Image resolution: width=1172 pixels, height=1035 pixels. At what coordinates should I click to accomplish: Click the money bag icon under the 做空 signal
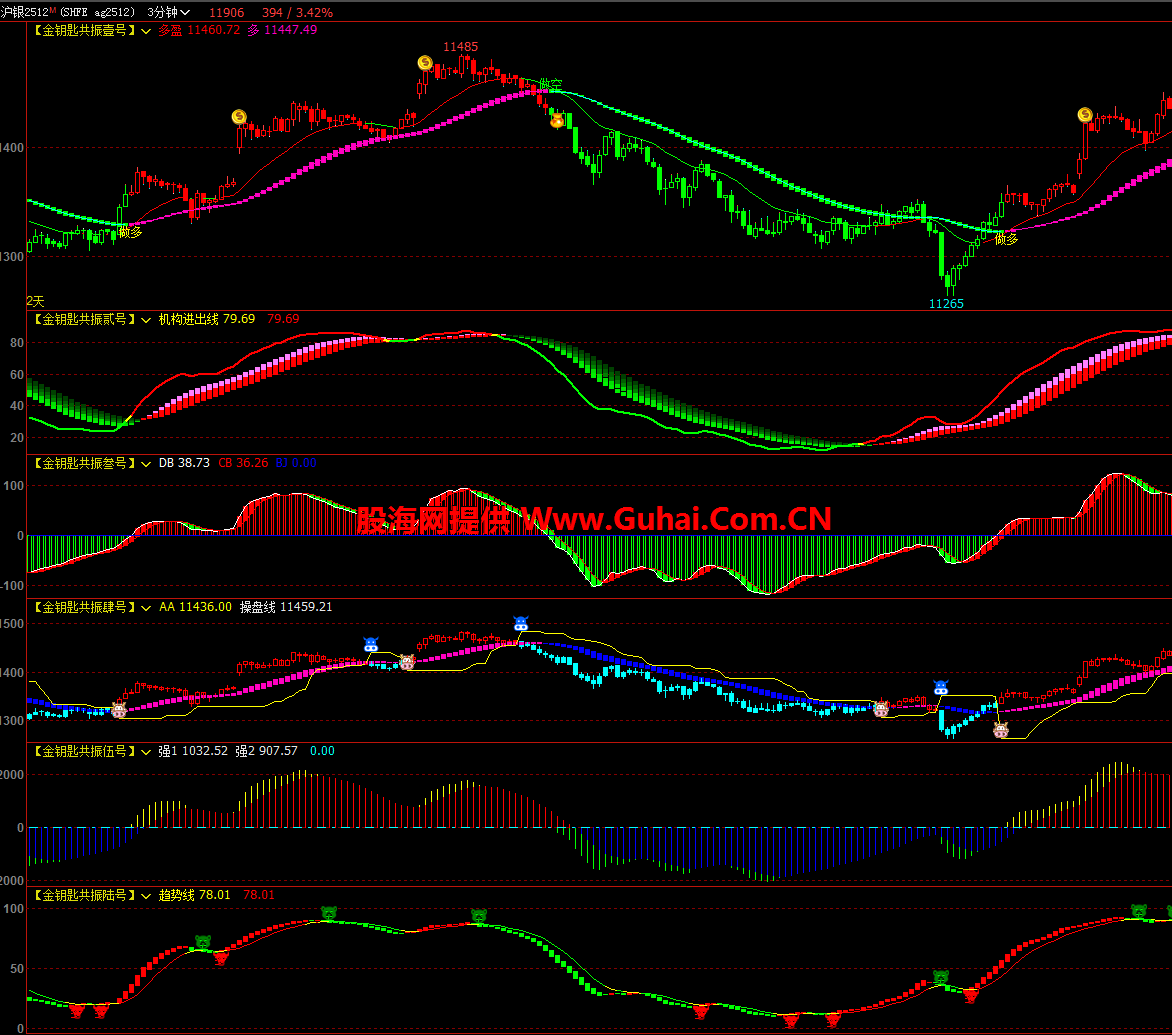coord(557,121)
